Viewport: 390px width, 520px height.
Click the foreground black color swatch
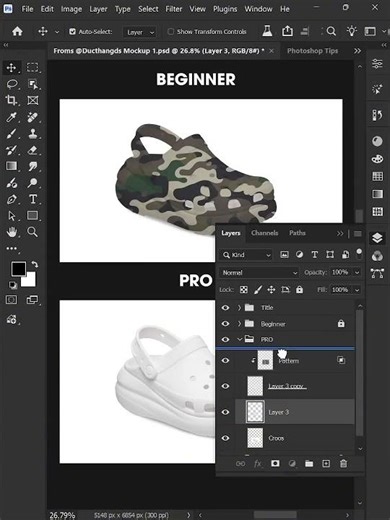pyautogui.click(x=18, y=268)
